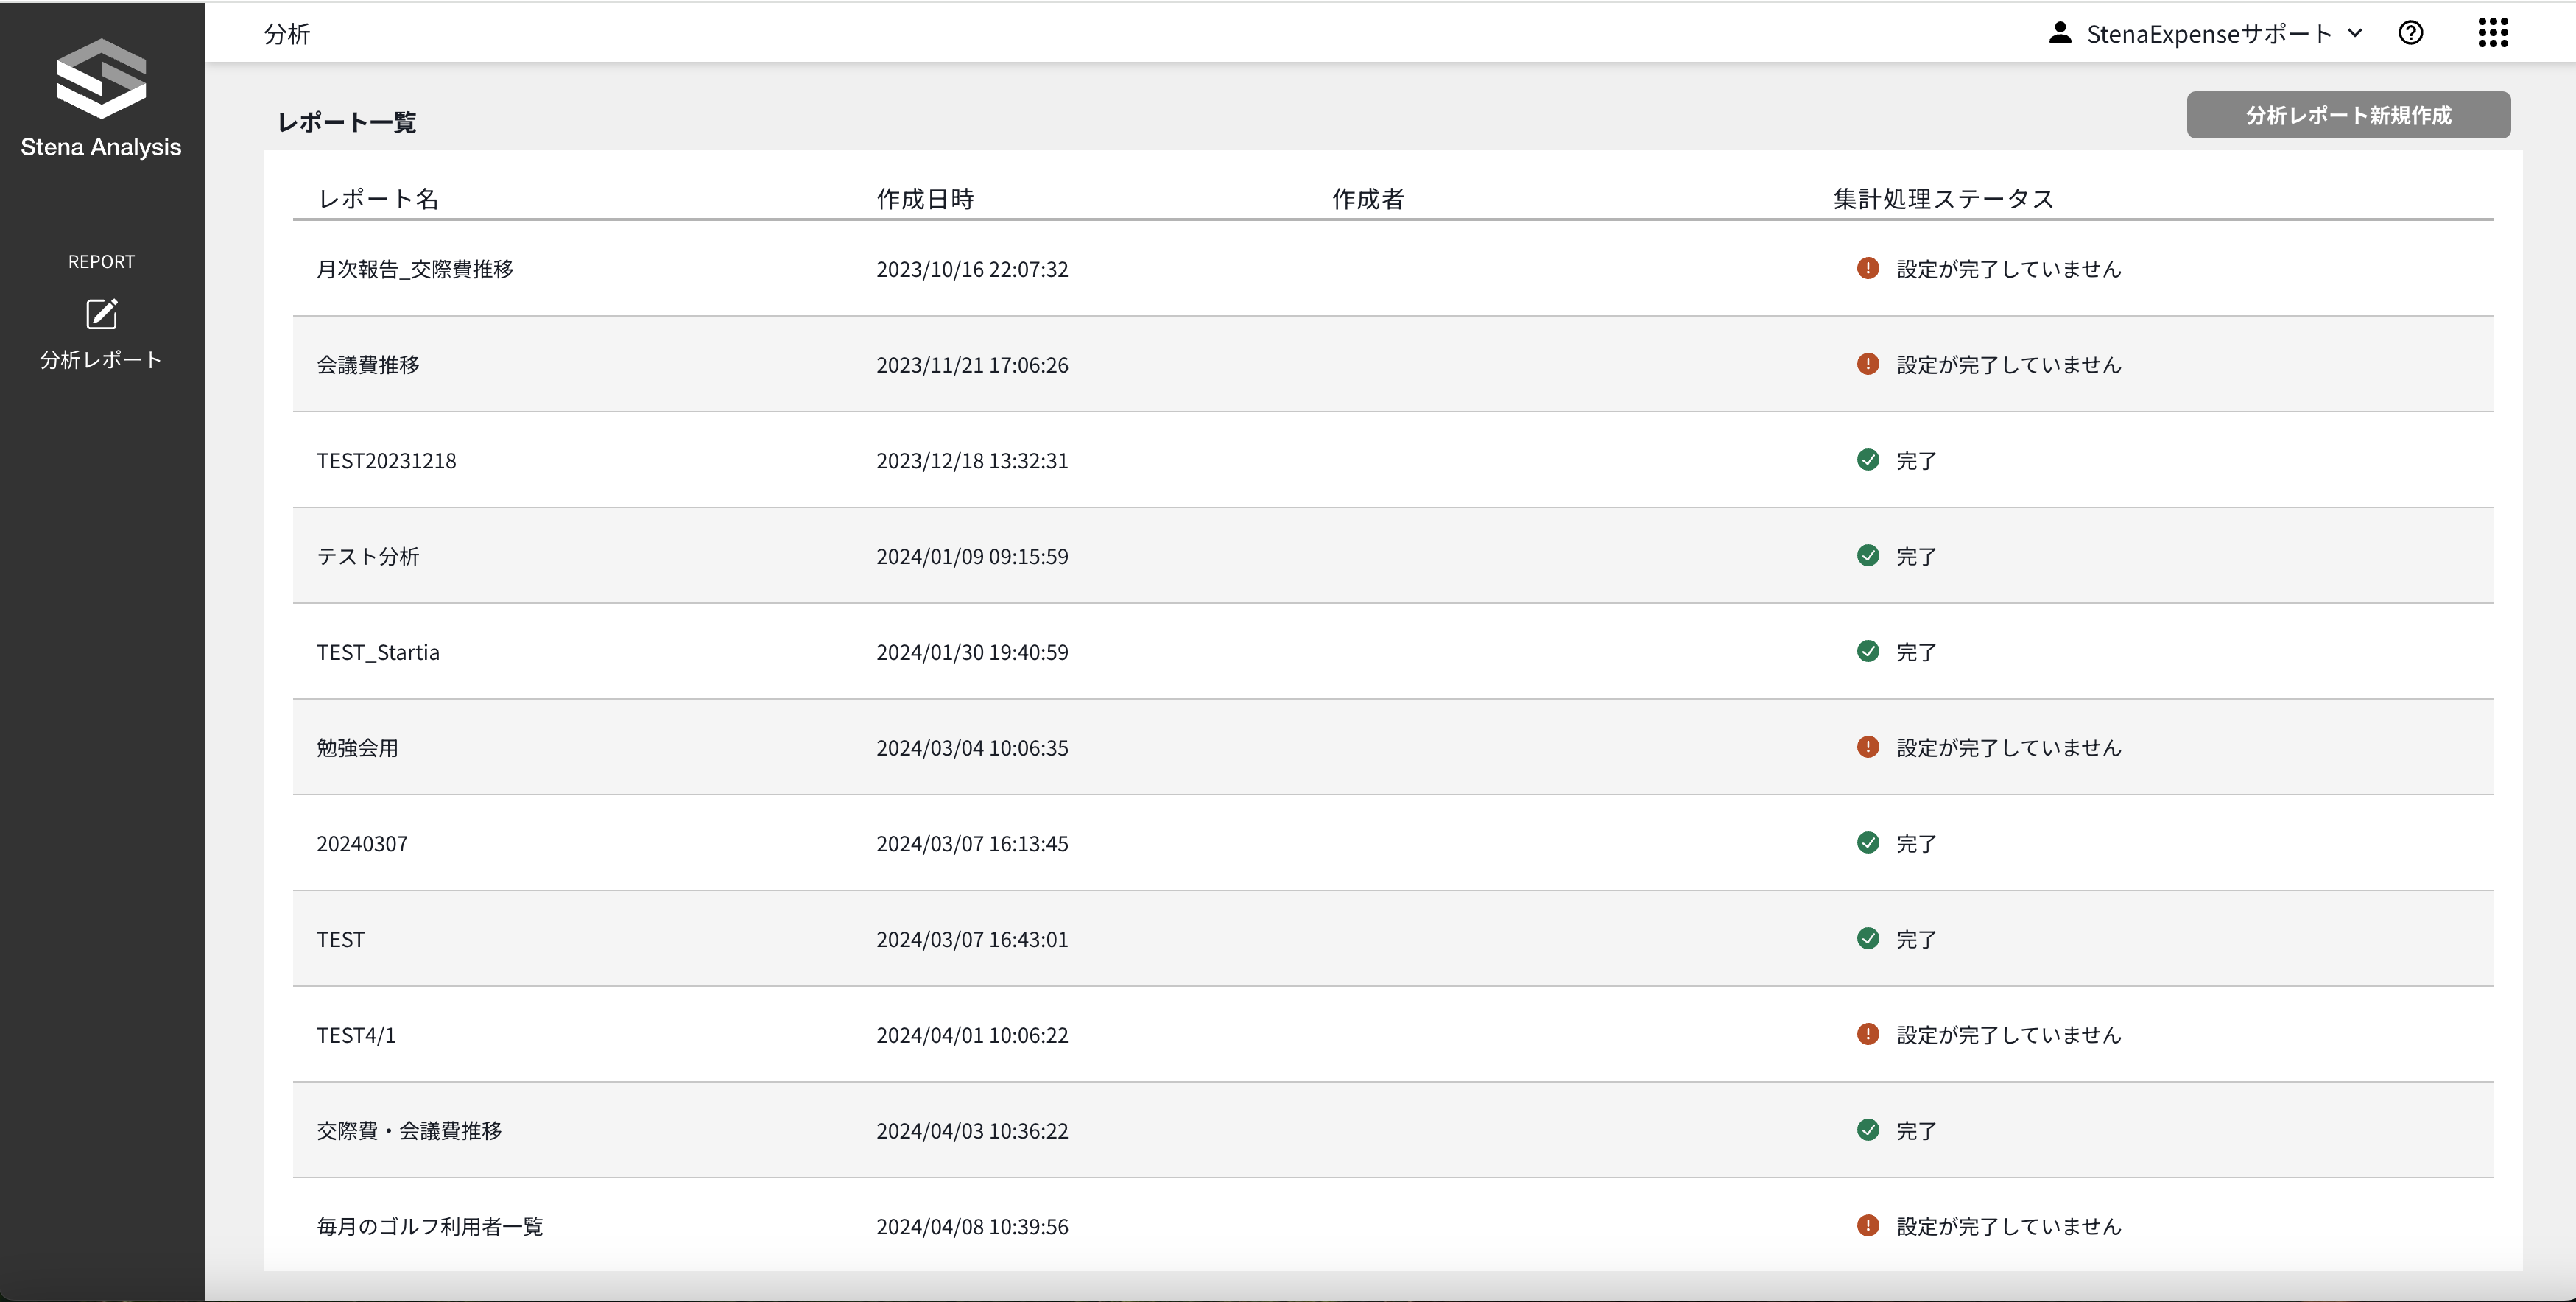Viewport: 2576px width, 1302px height.
Task: Click warning icon for TEST4/1 row
Action: tap(1867, 1034)
